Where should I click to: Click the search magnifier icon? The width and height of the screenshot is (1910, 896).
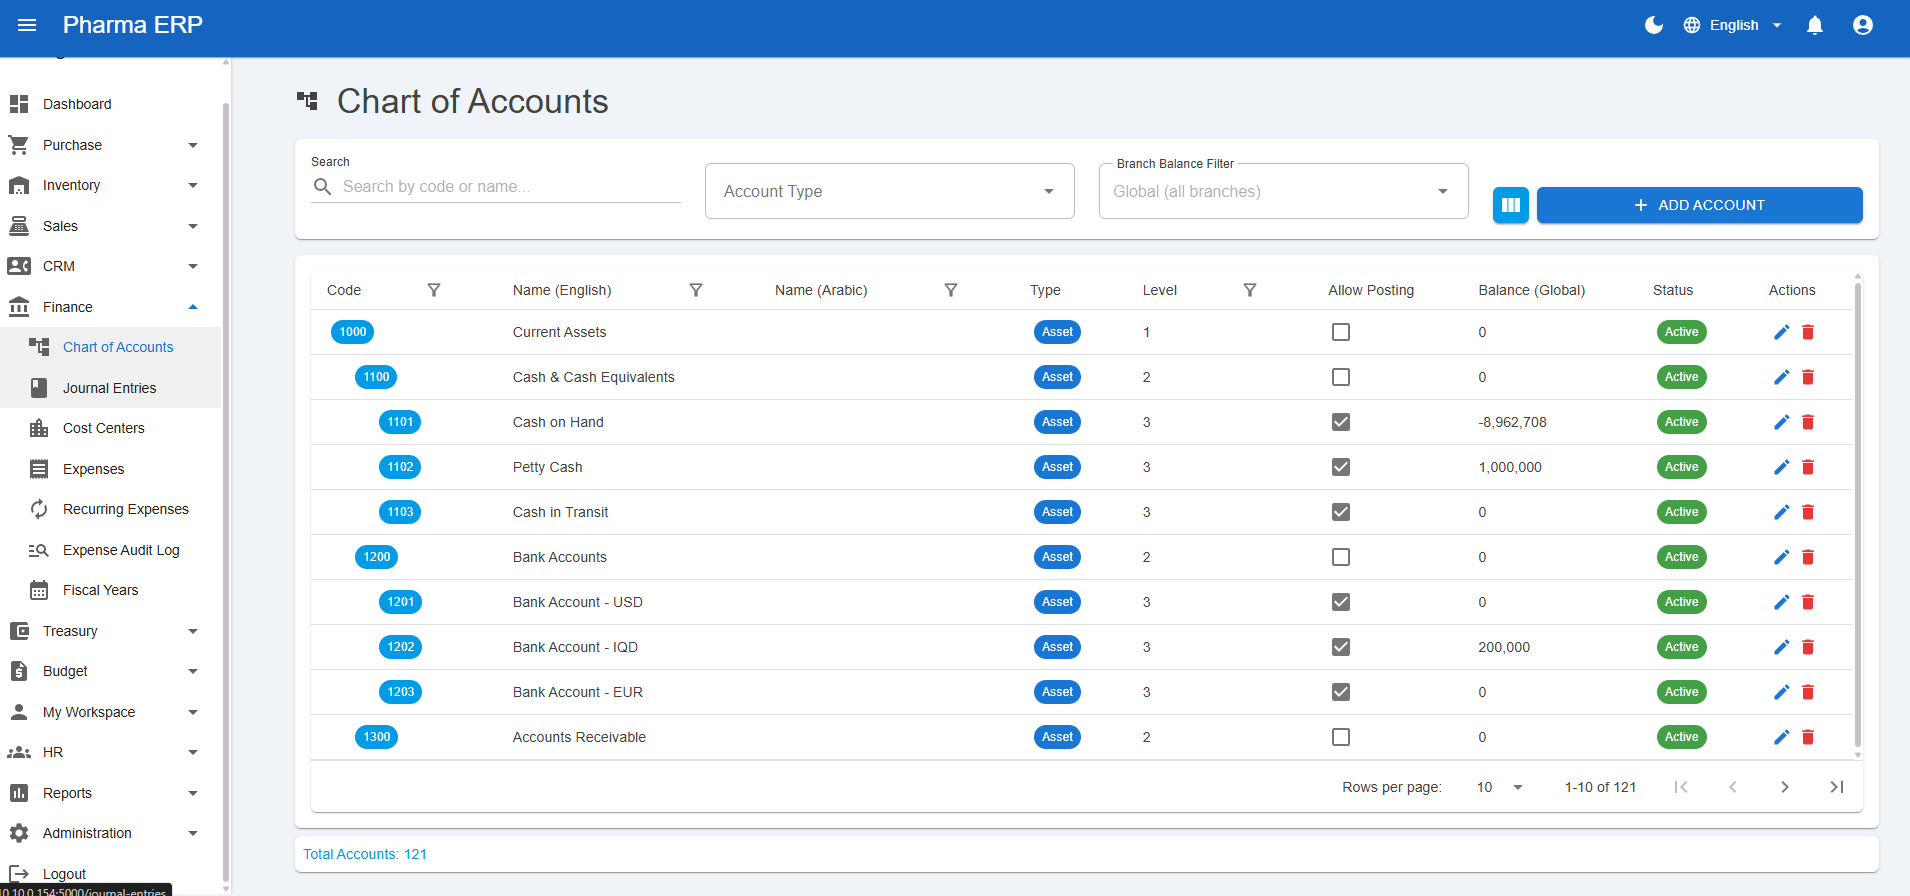(x=322, y=187)
